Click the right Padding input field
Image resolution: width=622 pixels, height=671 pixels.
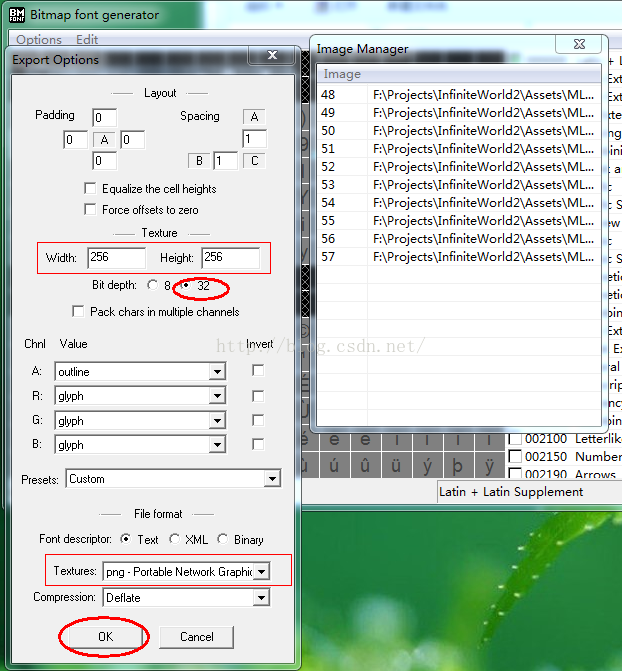[x=133, y=140]
